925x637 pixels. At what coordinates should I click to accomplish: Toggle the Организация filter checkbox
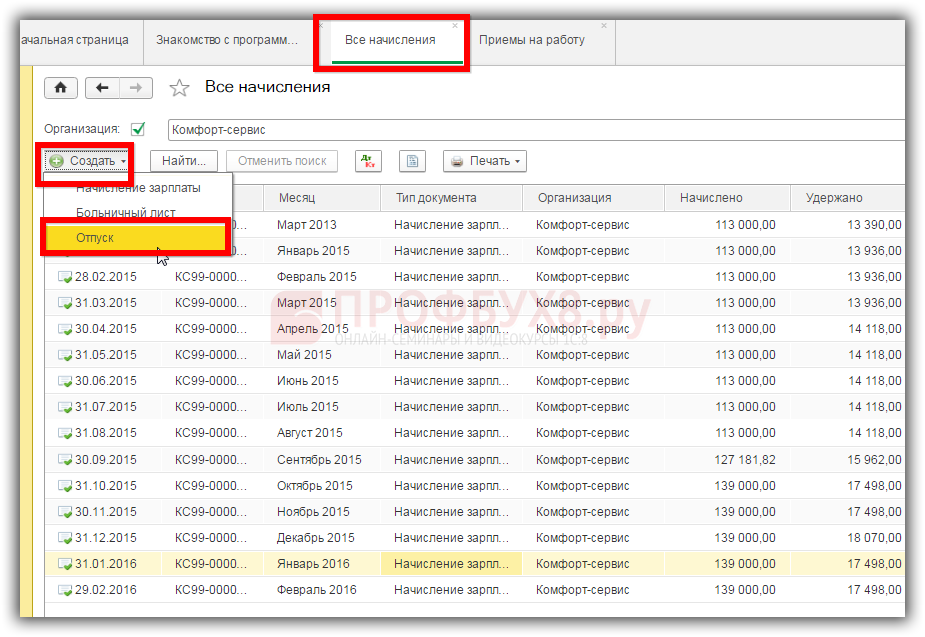click(138, 129)
